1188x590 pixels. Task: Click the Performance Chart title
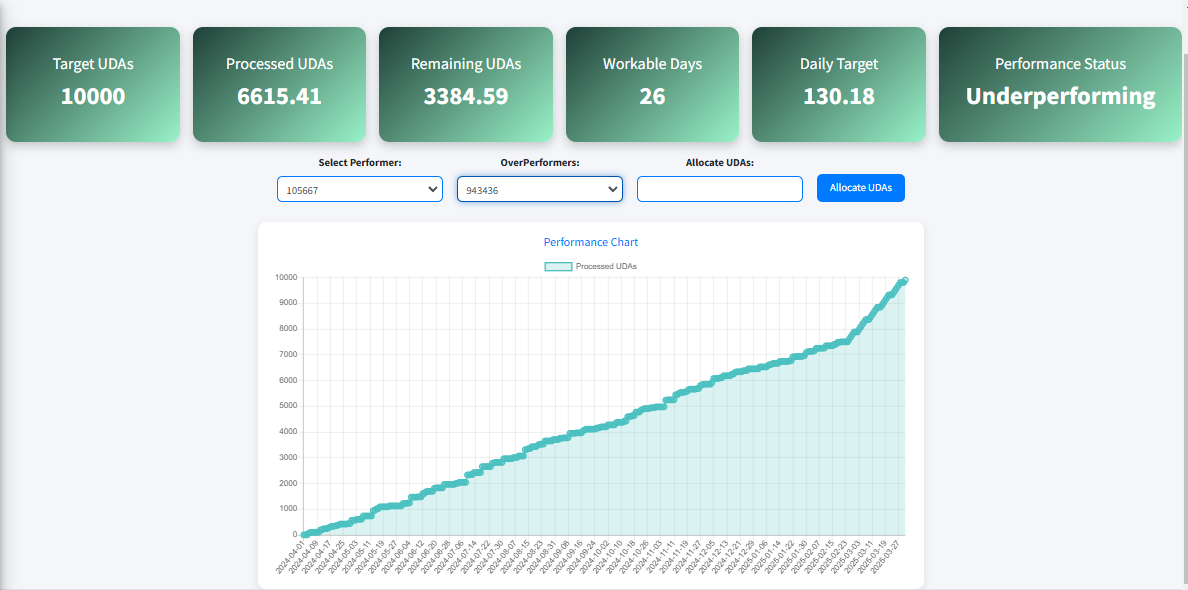(590, 242)
